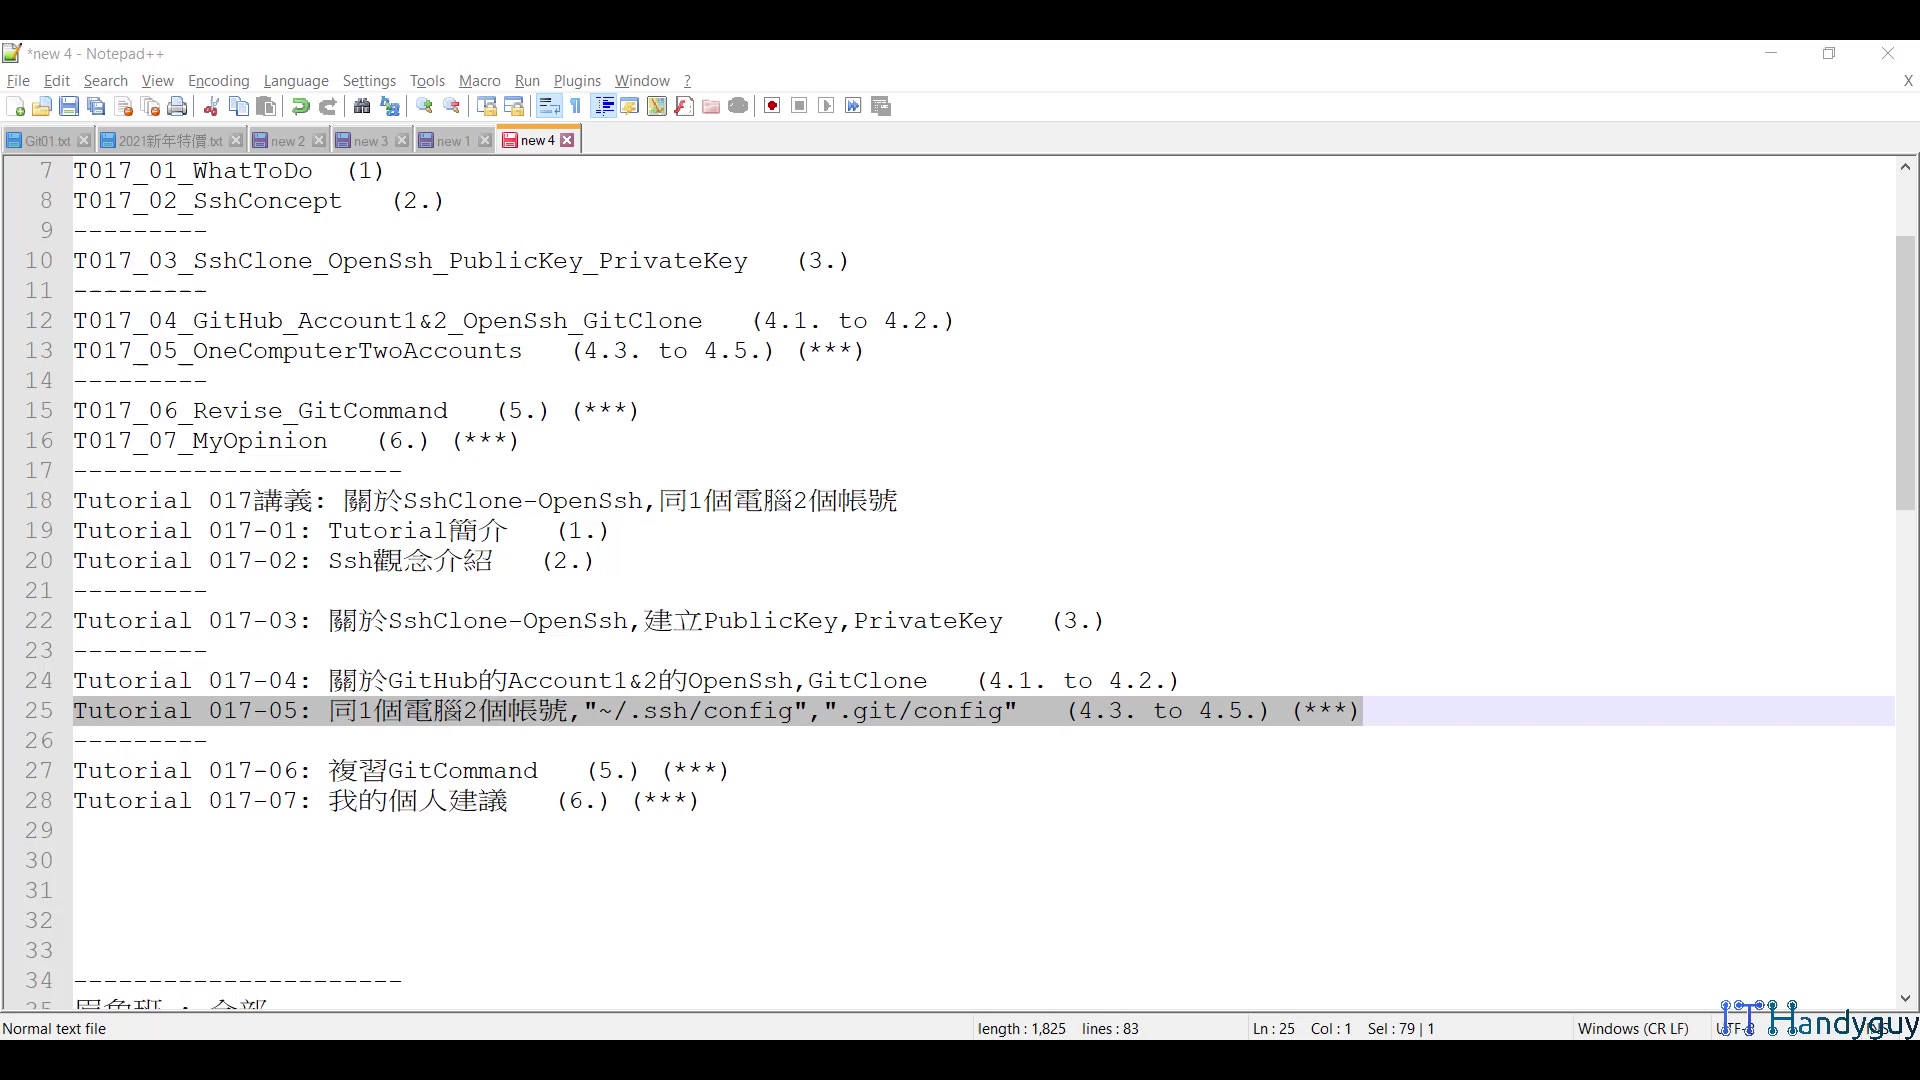
Task: Open the Encoding menu
Action: pos(218,81)
